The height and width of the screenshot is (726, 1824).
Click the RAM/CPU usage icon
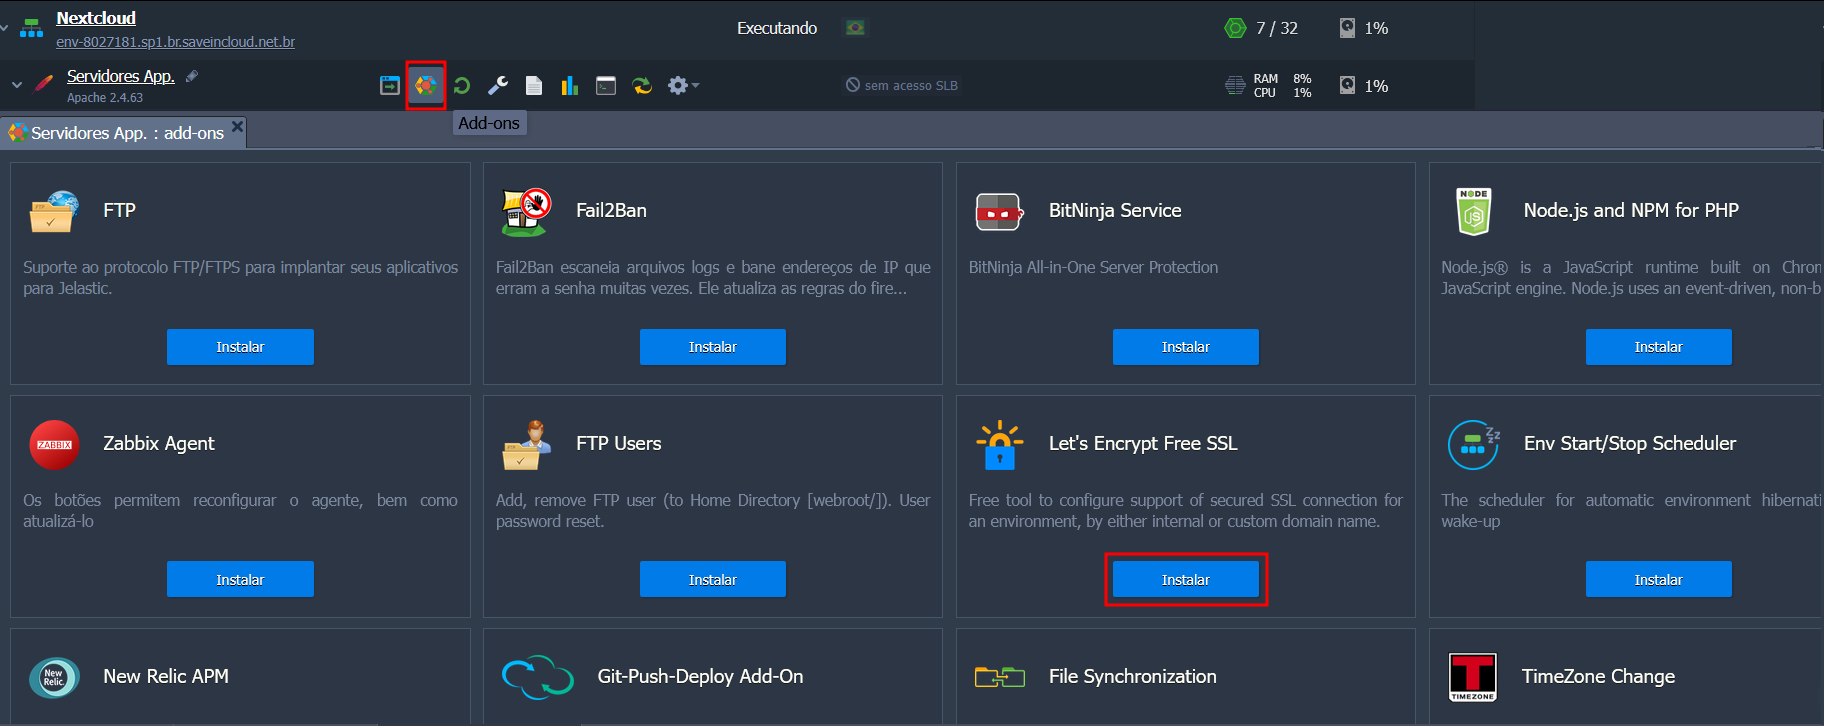pos(1235,85)
